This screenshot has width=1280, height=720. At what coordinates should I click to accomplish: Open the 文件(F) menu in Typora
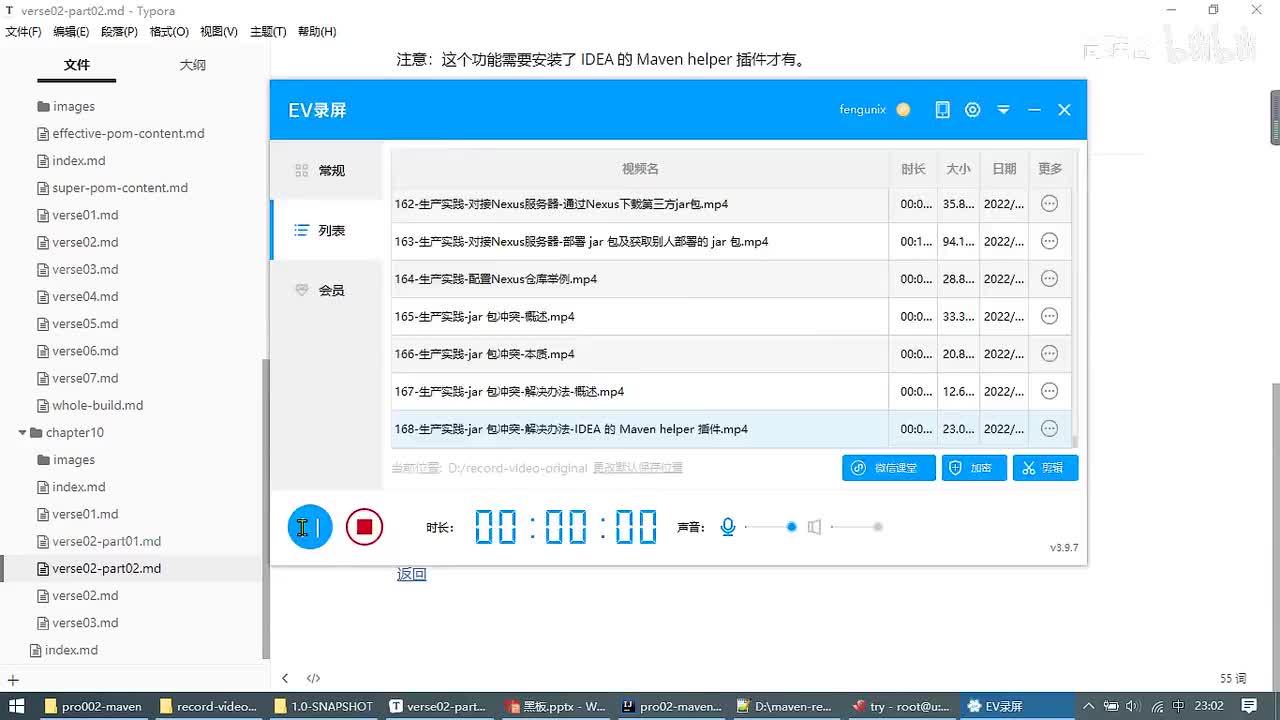pos(24,32)
